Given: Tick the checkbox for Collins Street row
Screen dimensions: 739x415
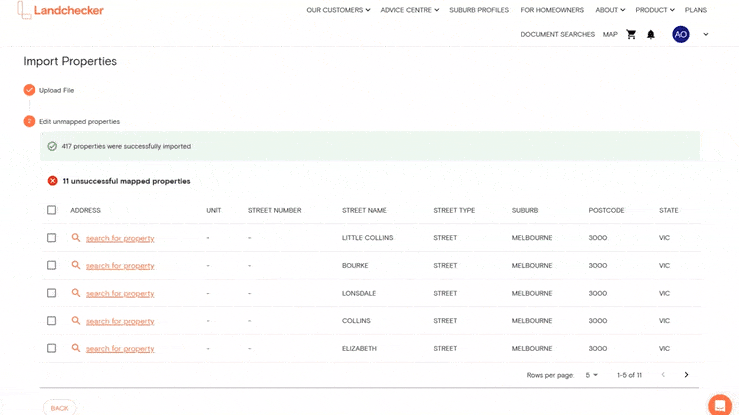Looking at the screenshot, I should click(51, 321).
